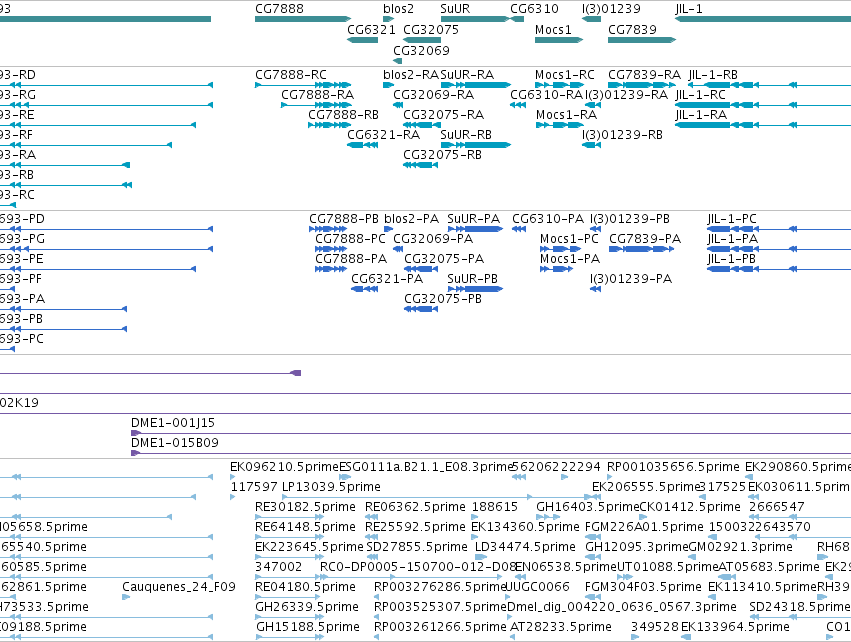Click transcript SuUR-RA
851x642 pixels.
(467, 74)
